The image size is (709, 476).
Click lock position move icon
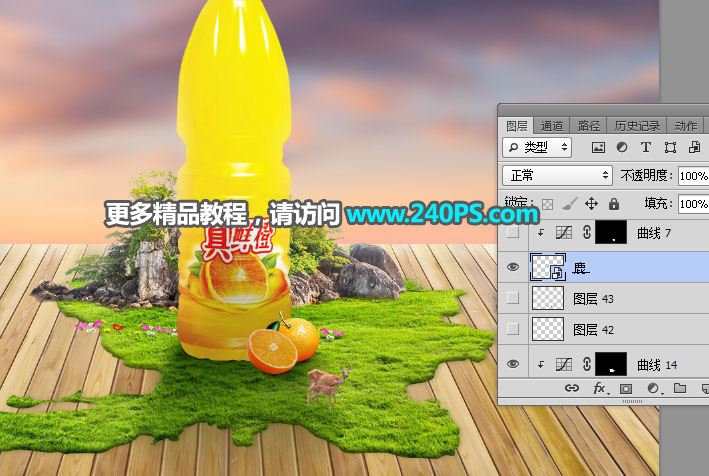[x=591, y=204]
